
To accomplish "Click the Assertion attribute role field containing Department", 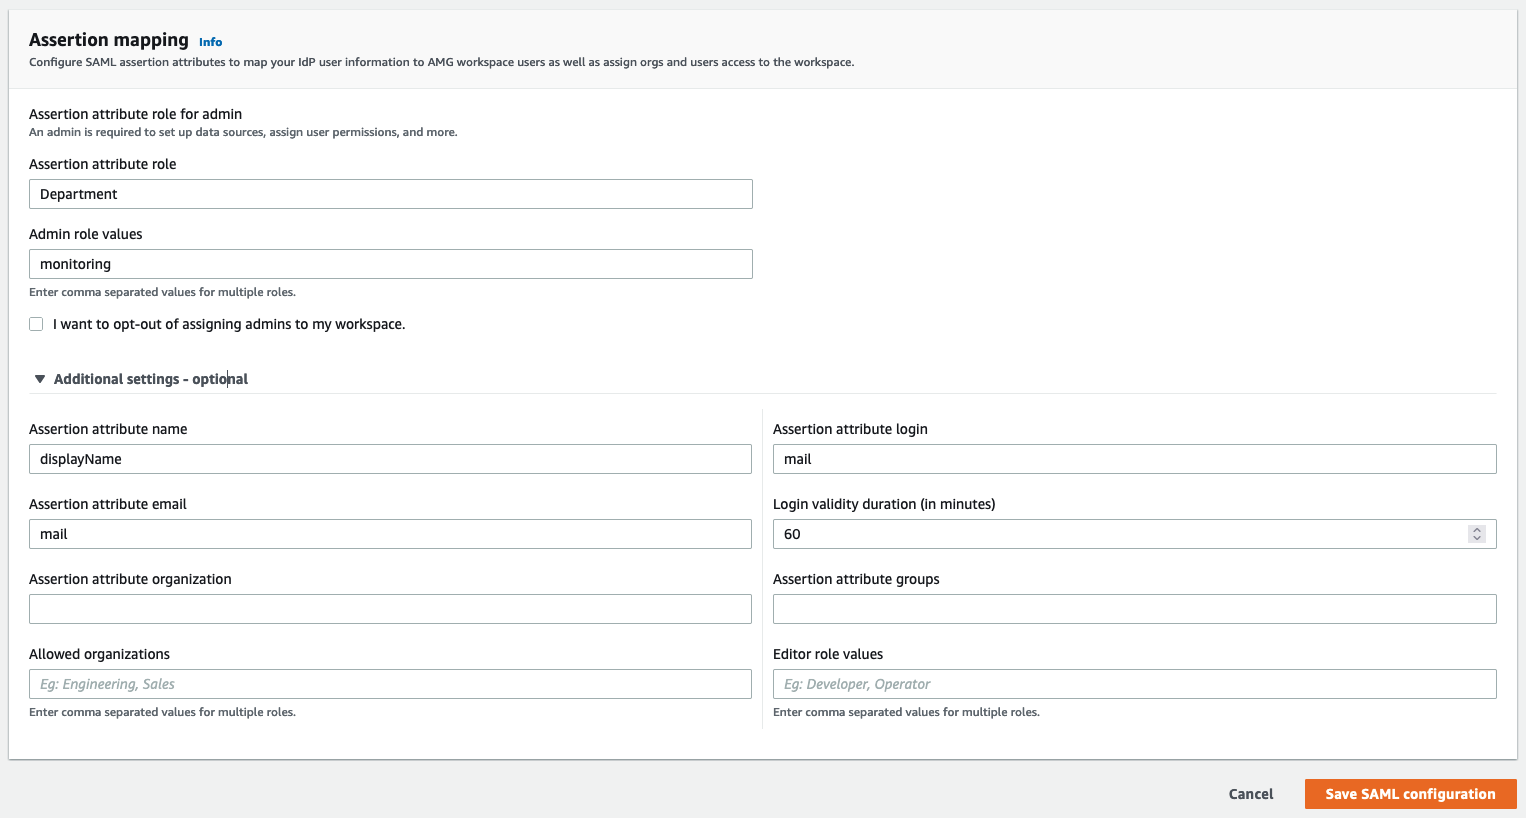I will [391, 194].
